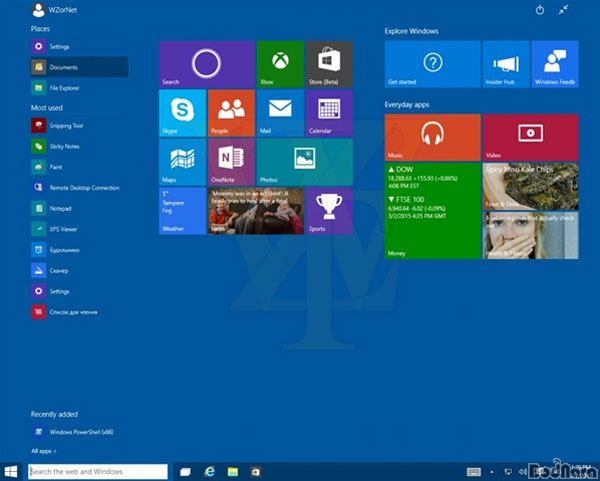This screenshot has height=481, width=600.
Task: Open File Explorer under Places
Action: click(79, 88)
